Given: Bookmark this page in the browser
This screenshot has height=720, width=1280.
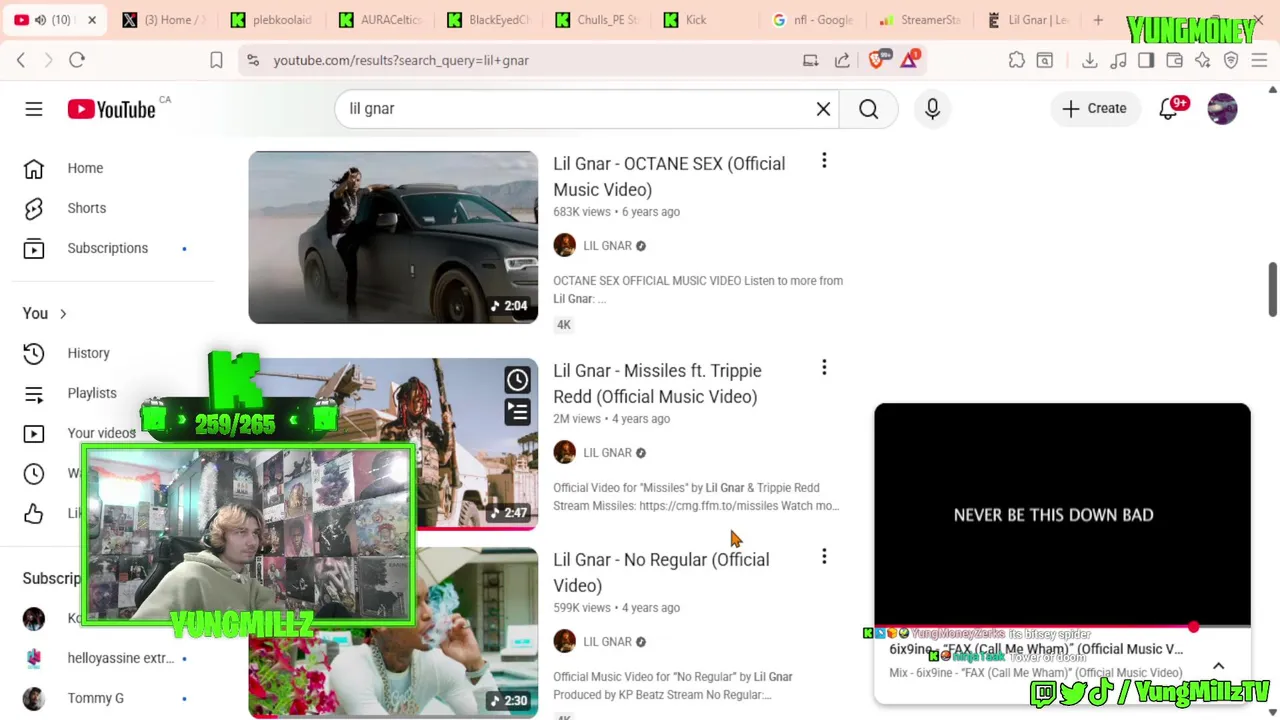Looking at the screenshot, I should (x=216, y=60).
